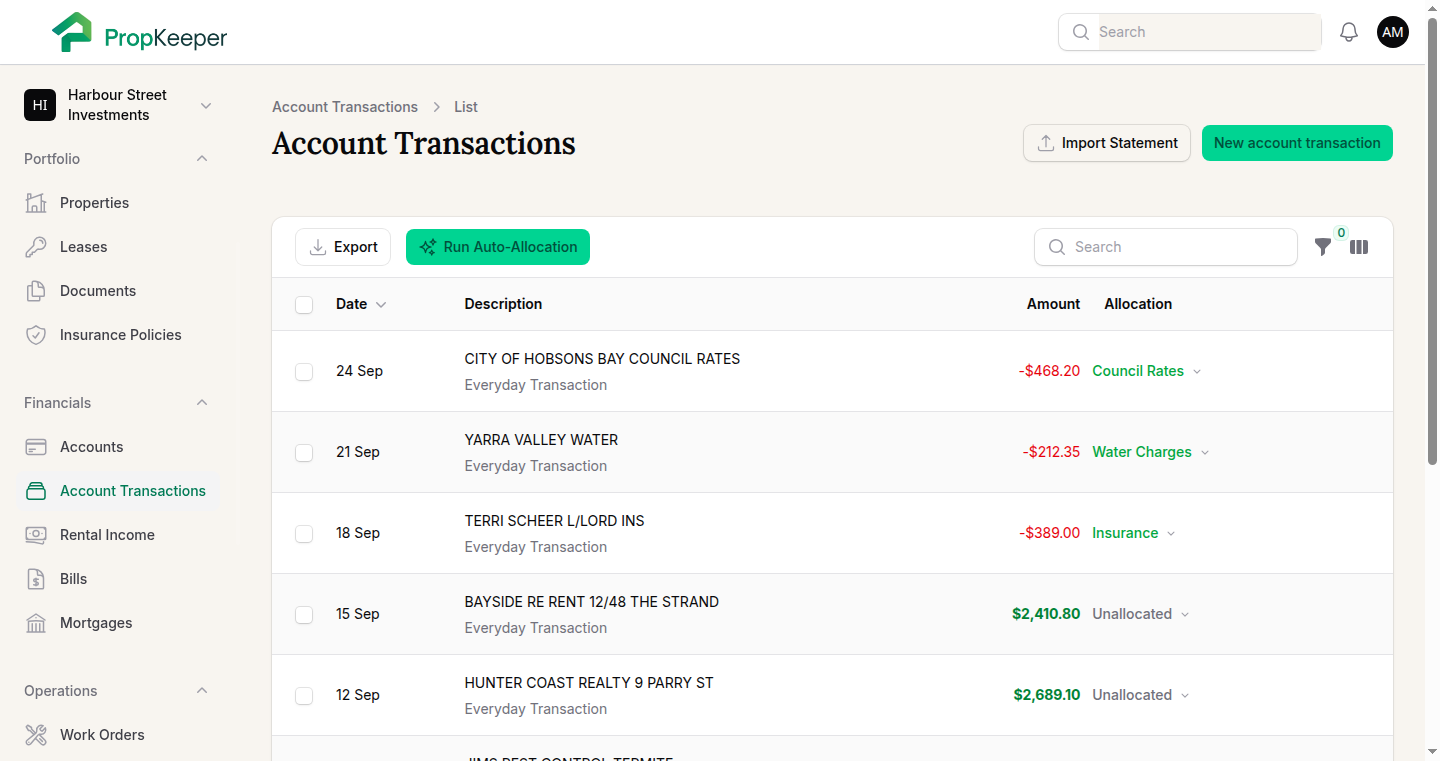Click magnifier icon in table search
The height and width of the screenshot is (761, 1440).
(1057, 247)
